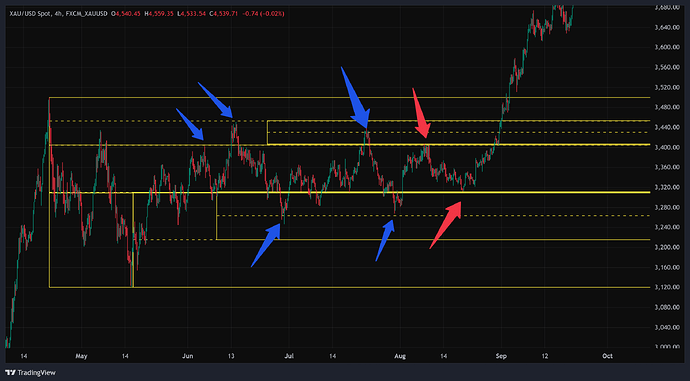
Task: Click the May label on time axis
Action: pyautogui.click(x=81, y=356)
